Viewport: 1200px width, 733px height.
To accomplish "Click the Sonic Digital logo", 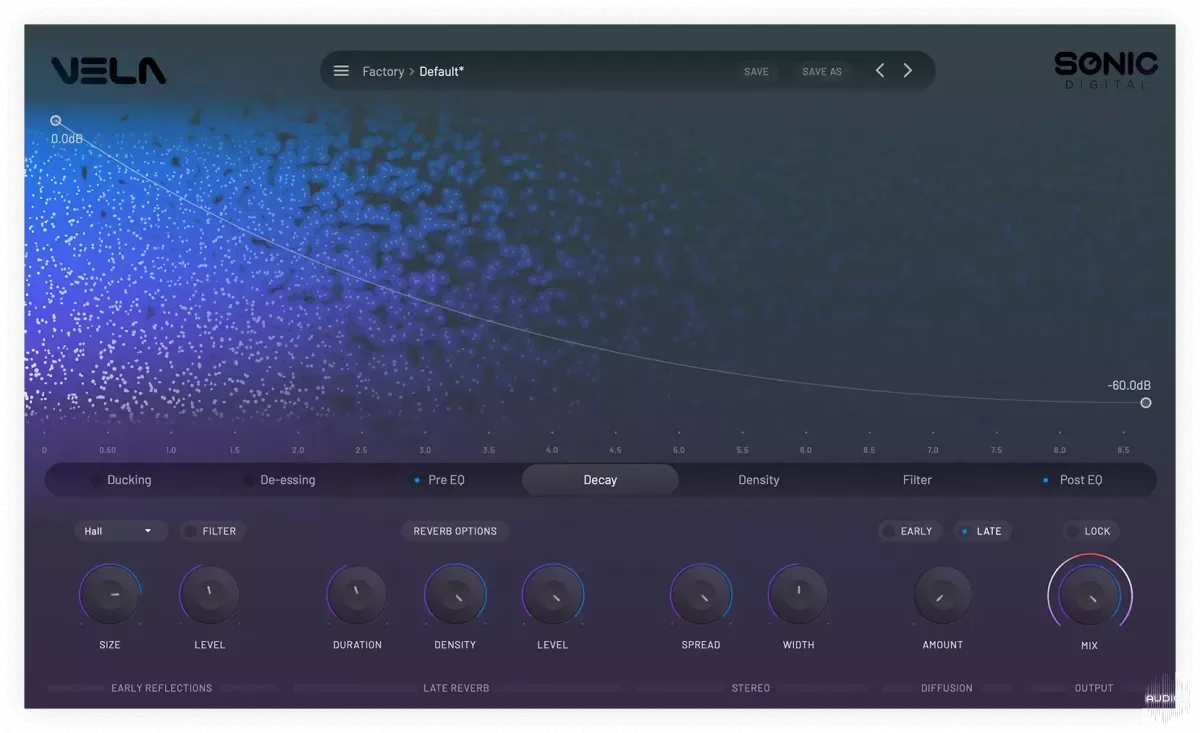I will [1105, 70].
